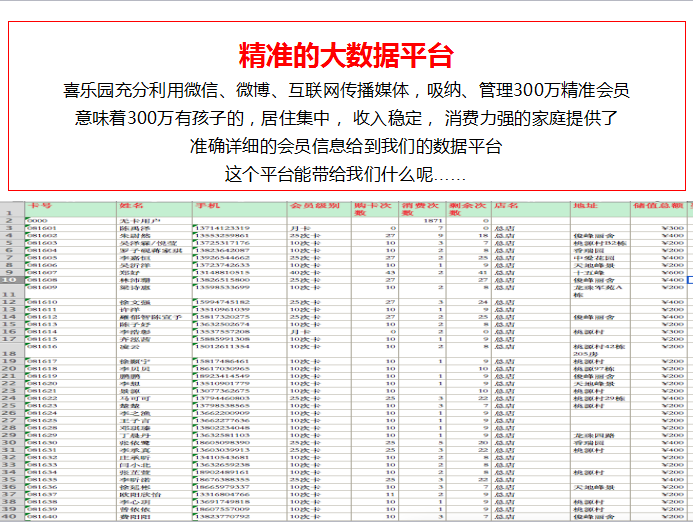Click card number cell 0000
The image size is (693, 522).
click(x=71, y=221)
